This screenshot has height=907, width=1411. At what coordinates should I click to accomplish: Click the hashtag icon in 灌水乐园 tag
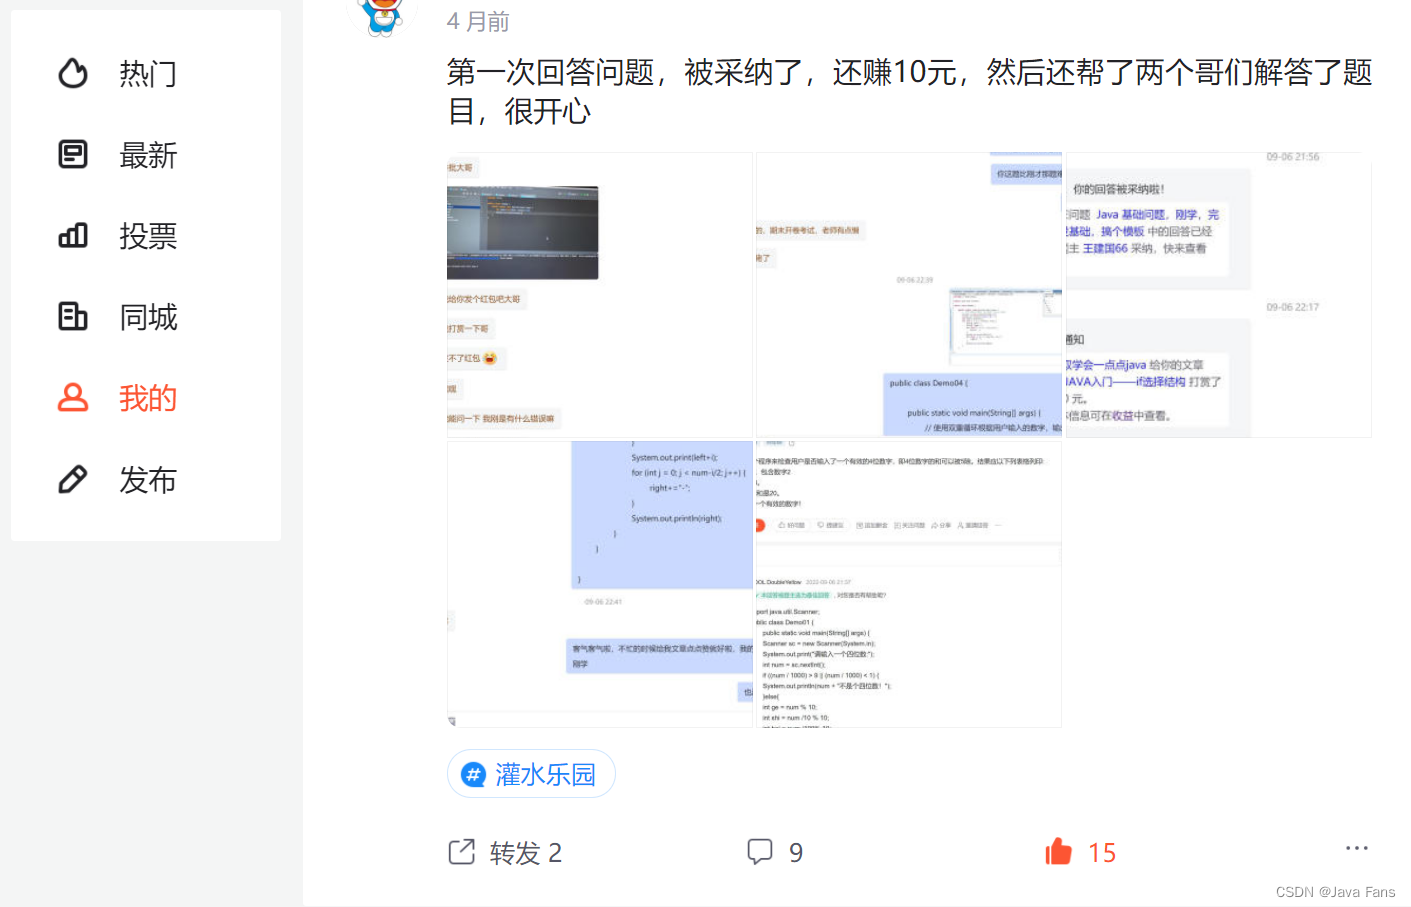[473, 774]
